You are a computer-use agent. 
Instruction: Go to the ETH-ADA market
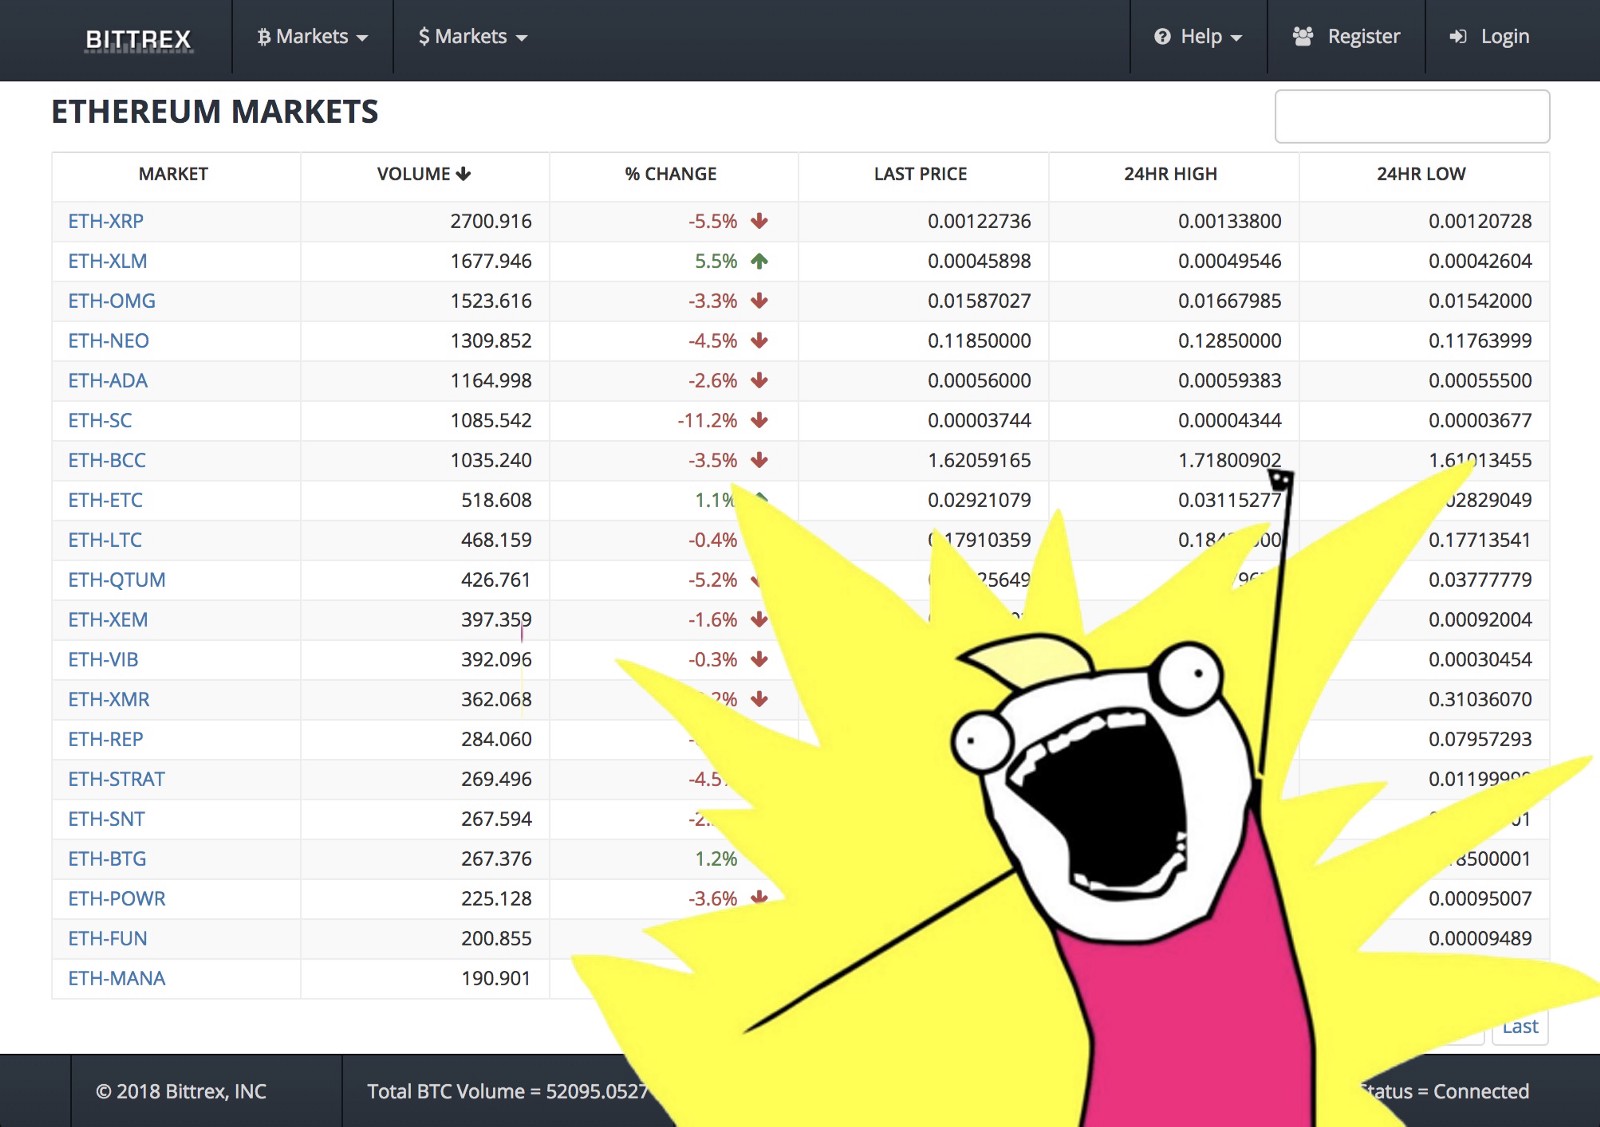[108, 381]
